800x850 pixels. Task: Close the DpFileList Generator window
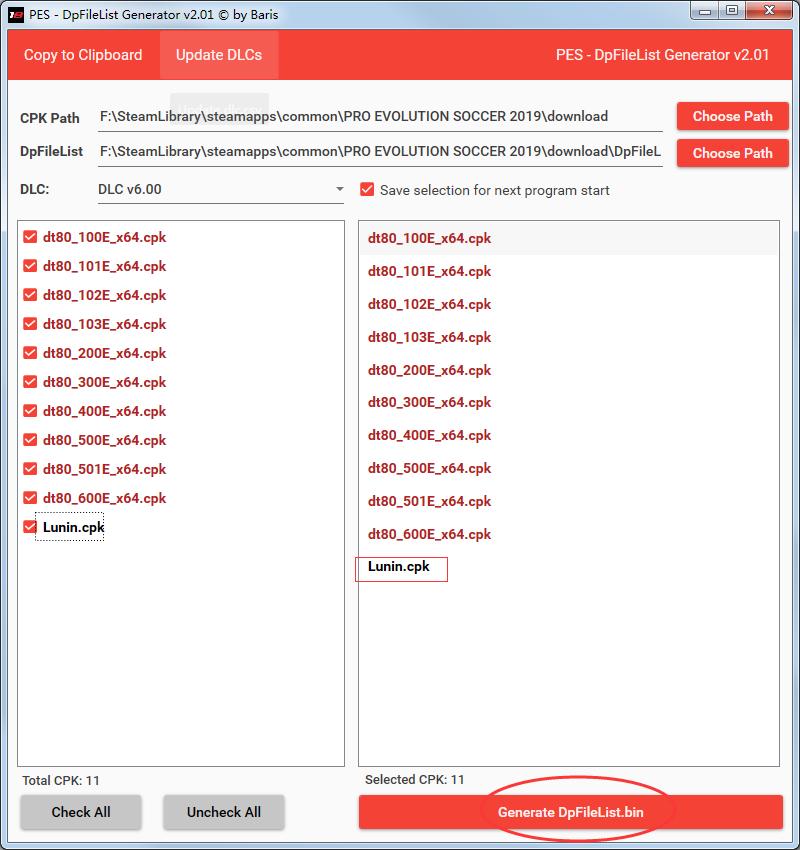(x=769, y=10)
